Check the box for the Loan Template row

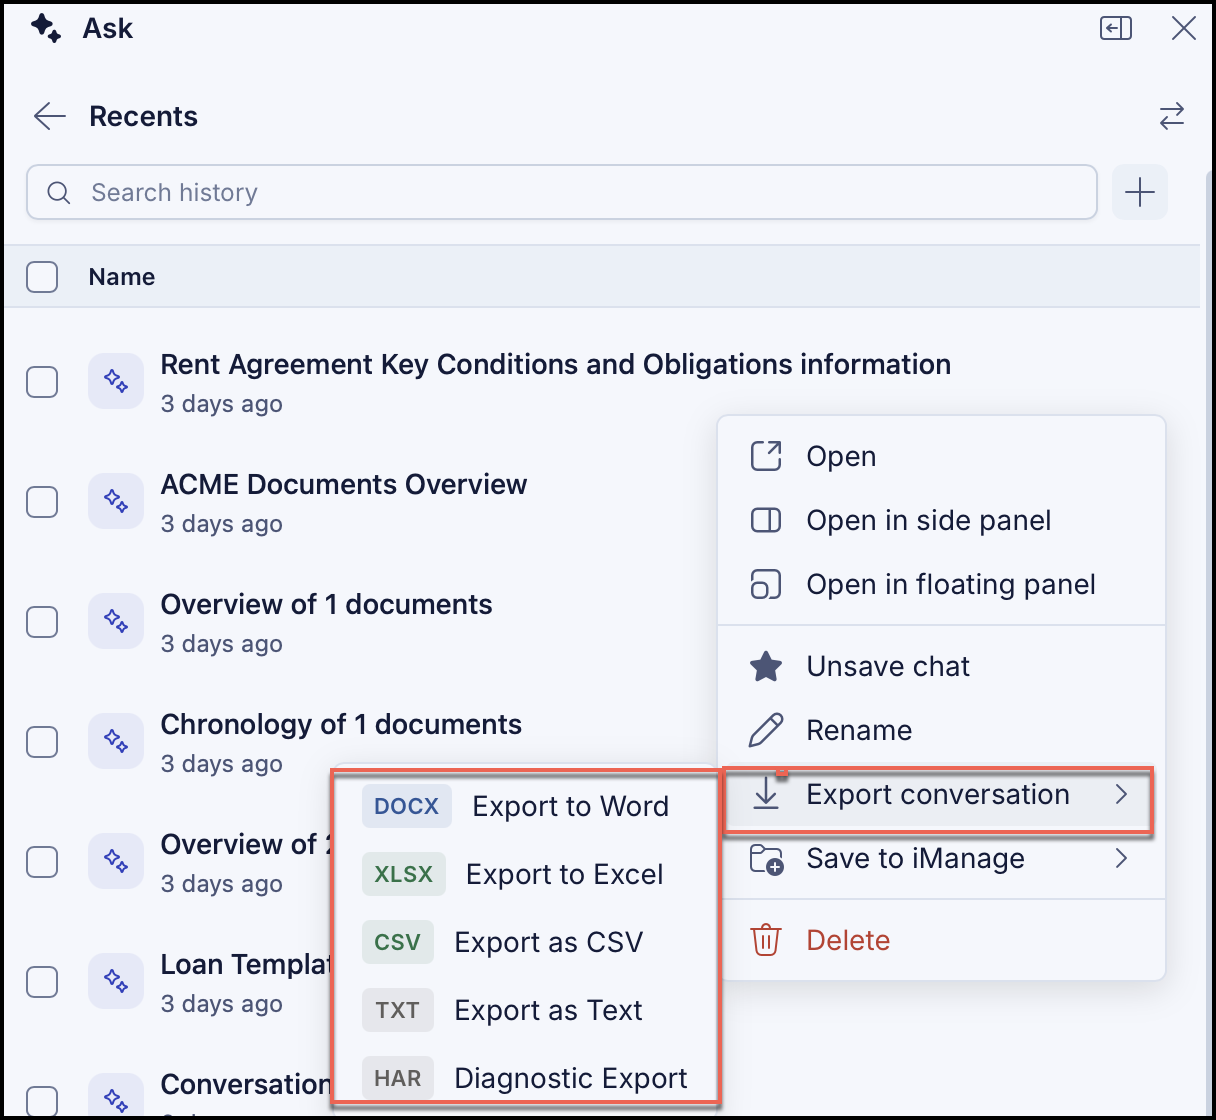coord(42,981)
